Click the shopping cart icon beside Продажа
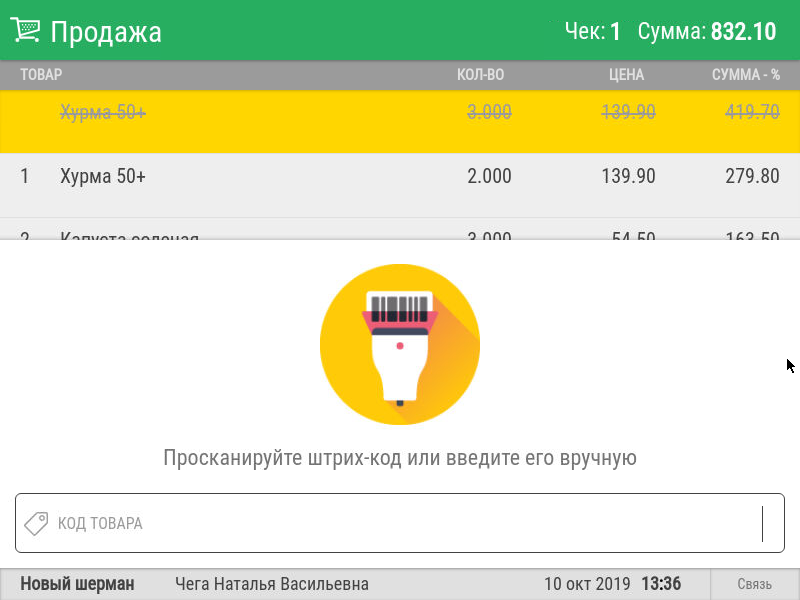Image resolution: width=800 pixels, height=600 pixels. (x=25, y=30)
